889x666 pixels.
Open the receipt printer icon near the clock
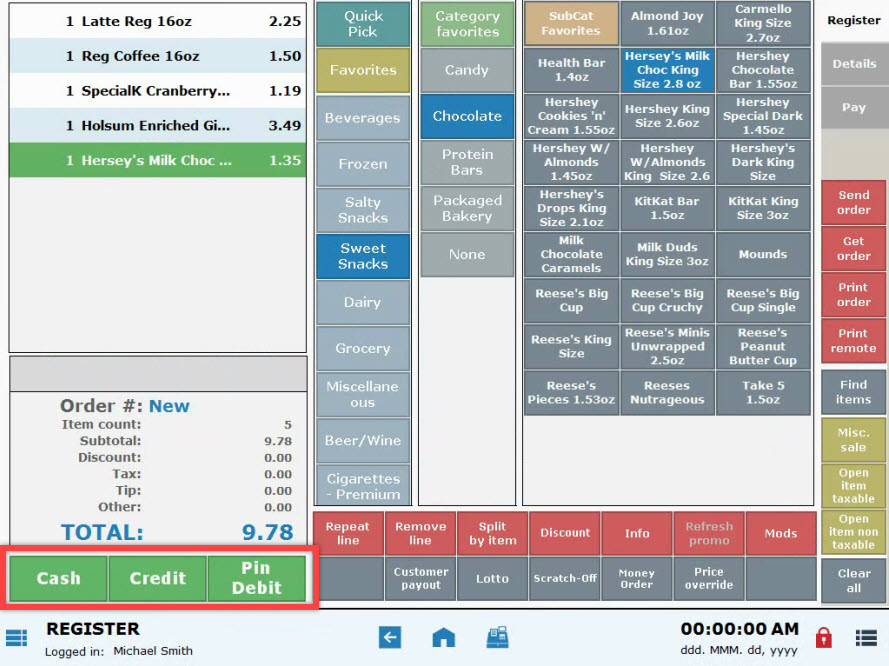[x=497, y=637]
